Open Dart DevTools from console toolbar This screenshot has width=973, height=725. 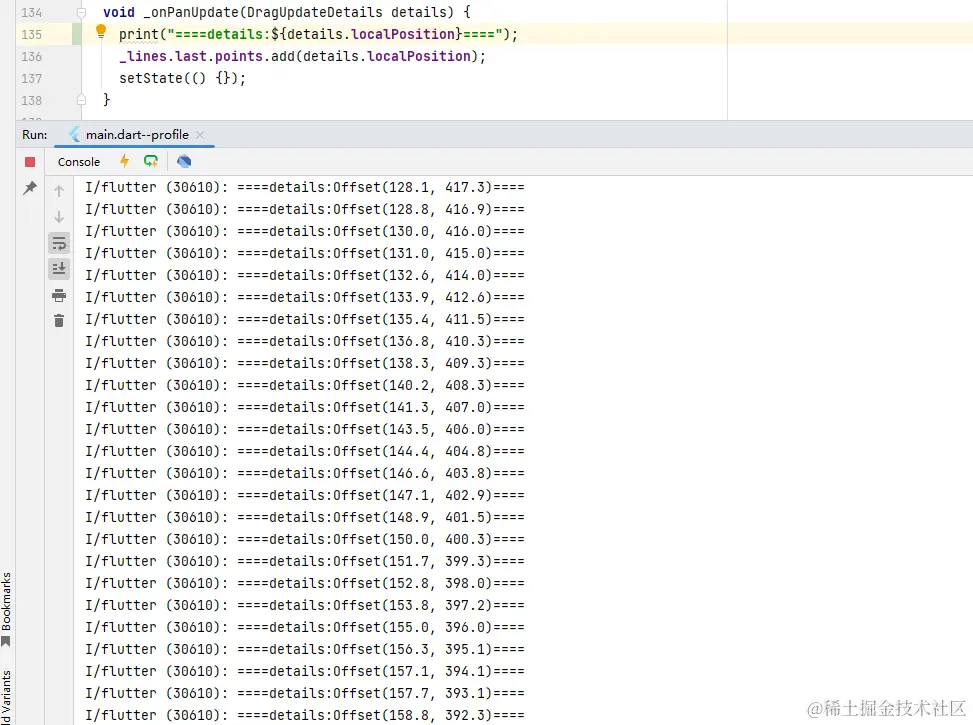point(184,161)
